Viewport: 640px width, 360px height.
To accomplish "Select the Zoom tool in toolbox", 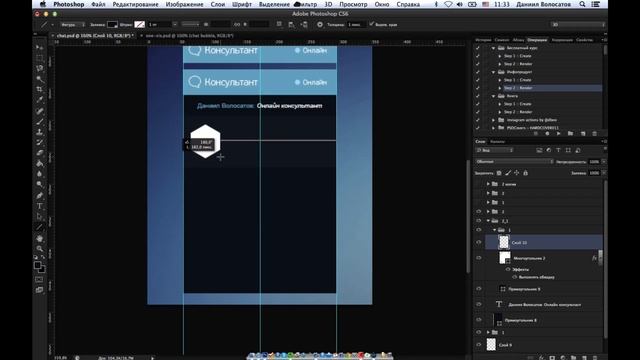I will coord(39,249).
